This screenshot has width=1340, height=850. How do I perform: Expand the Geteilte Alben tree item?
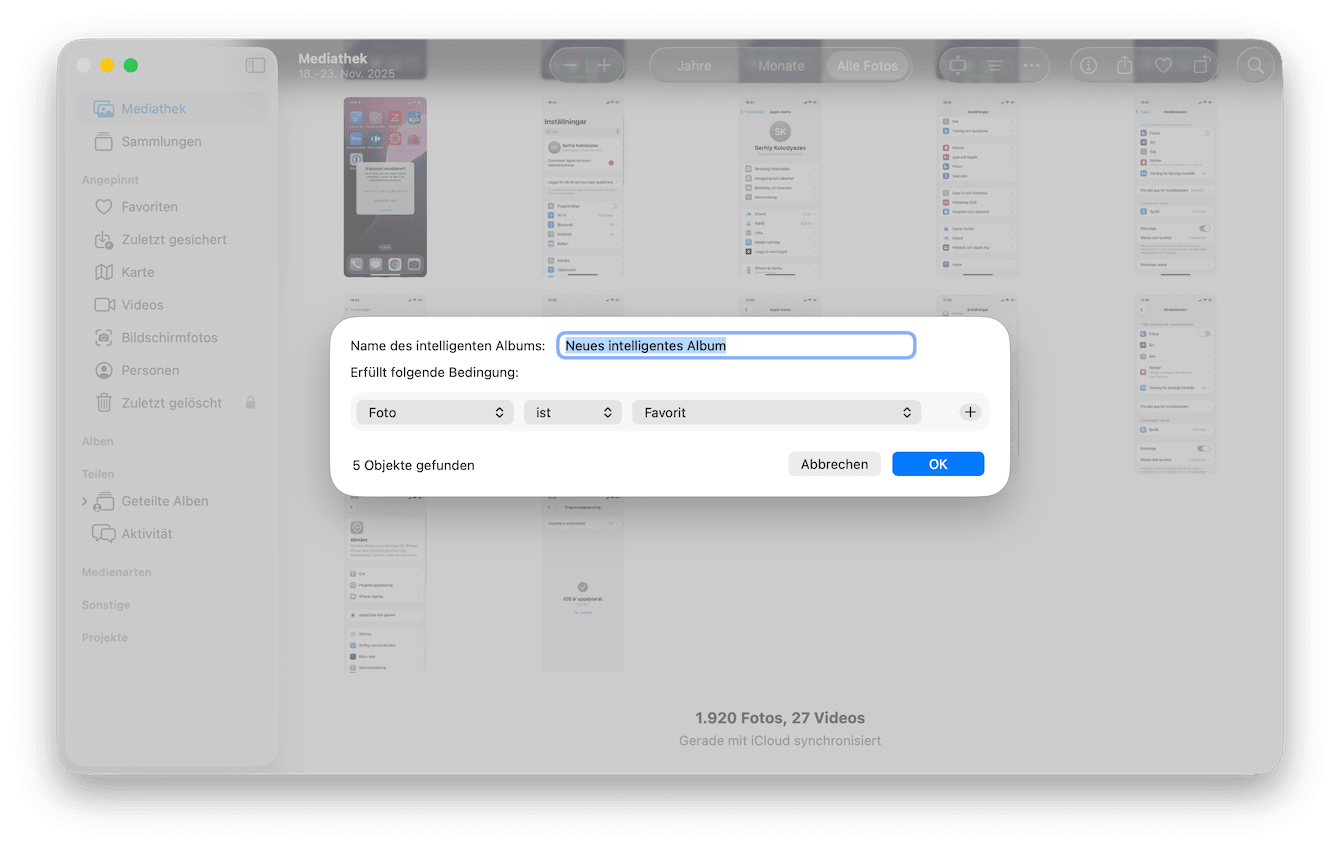85,501
